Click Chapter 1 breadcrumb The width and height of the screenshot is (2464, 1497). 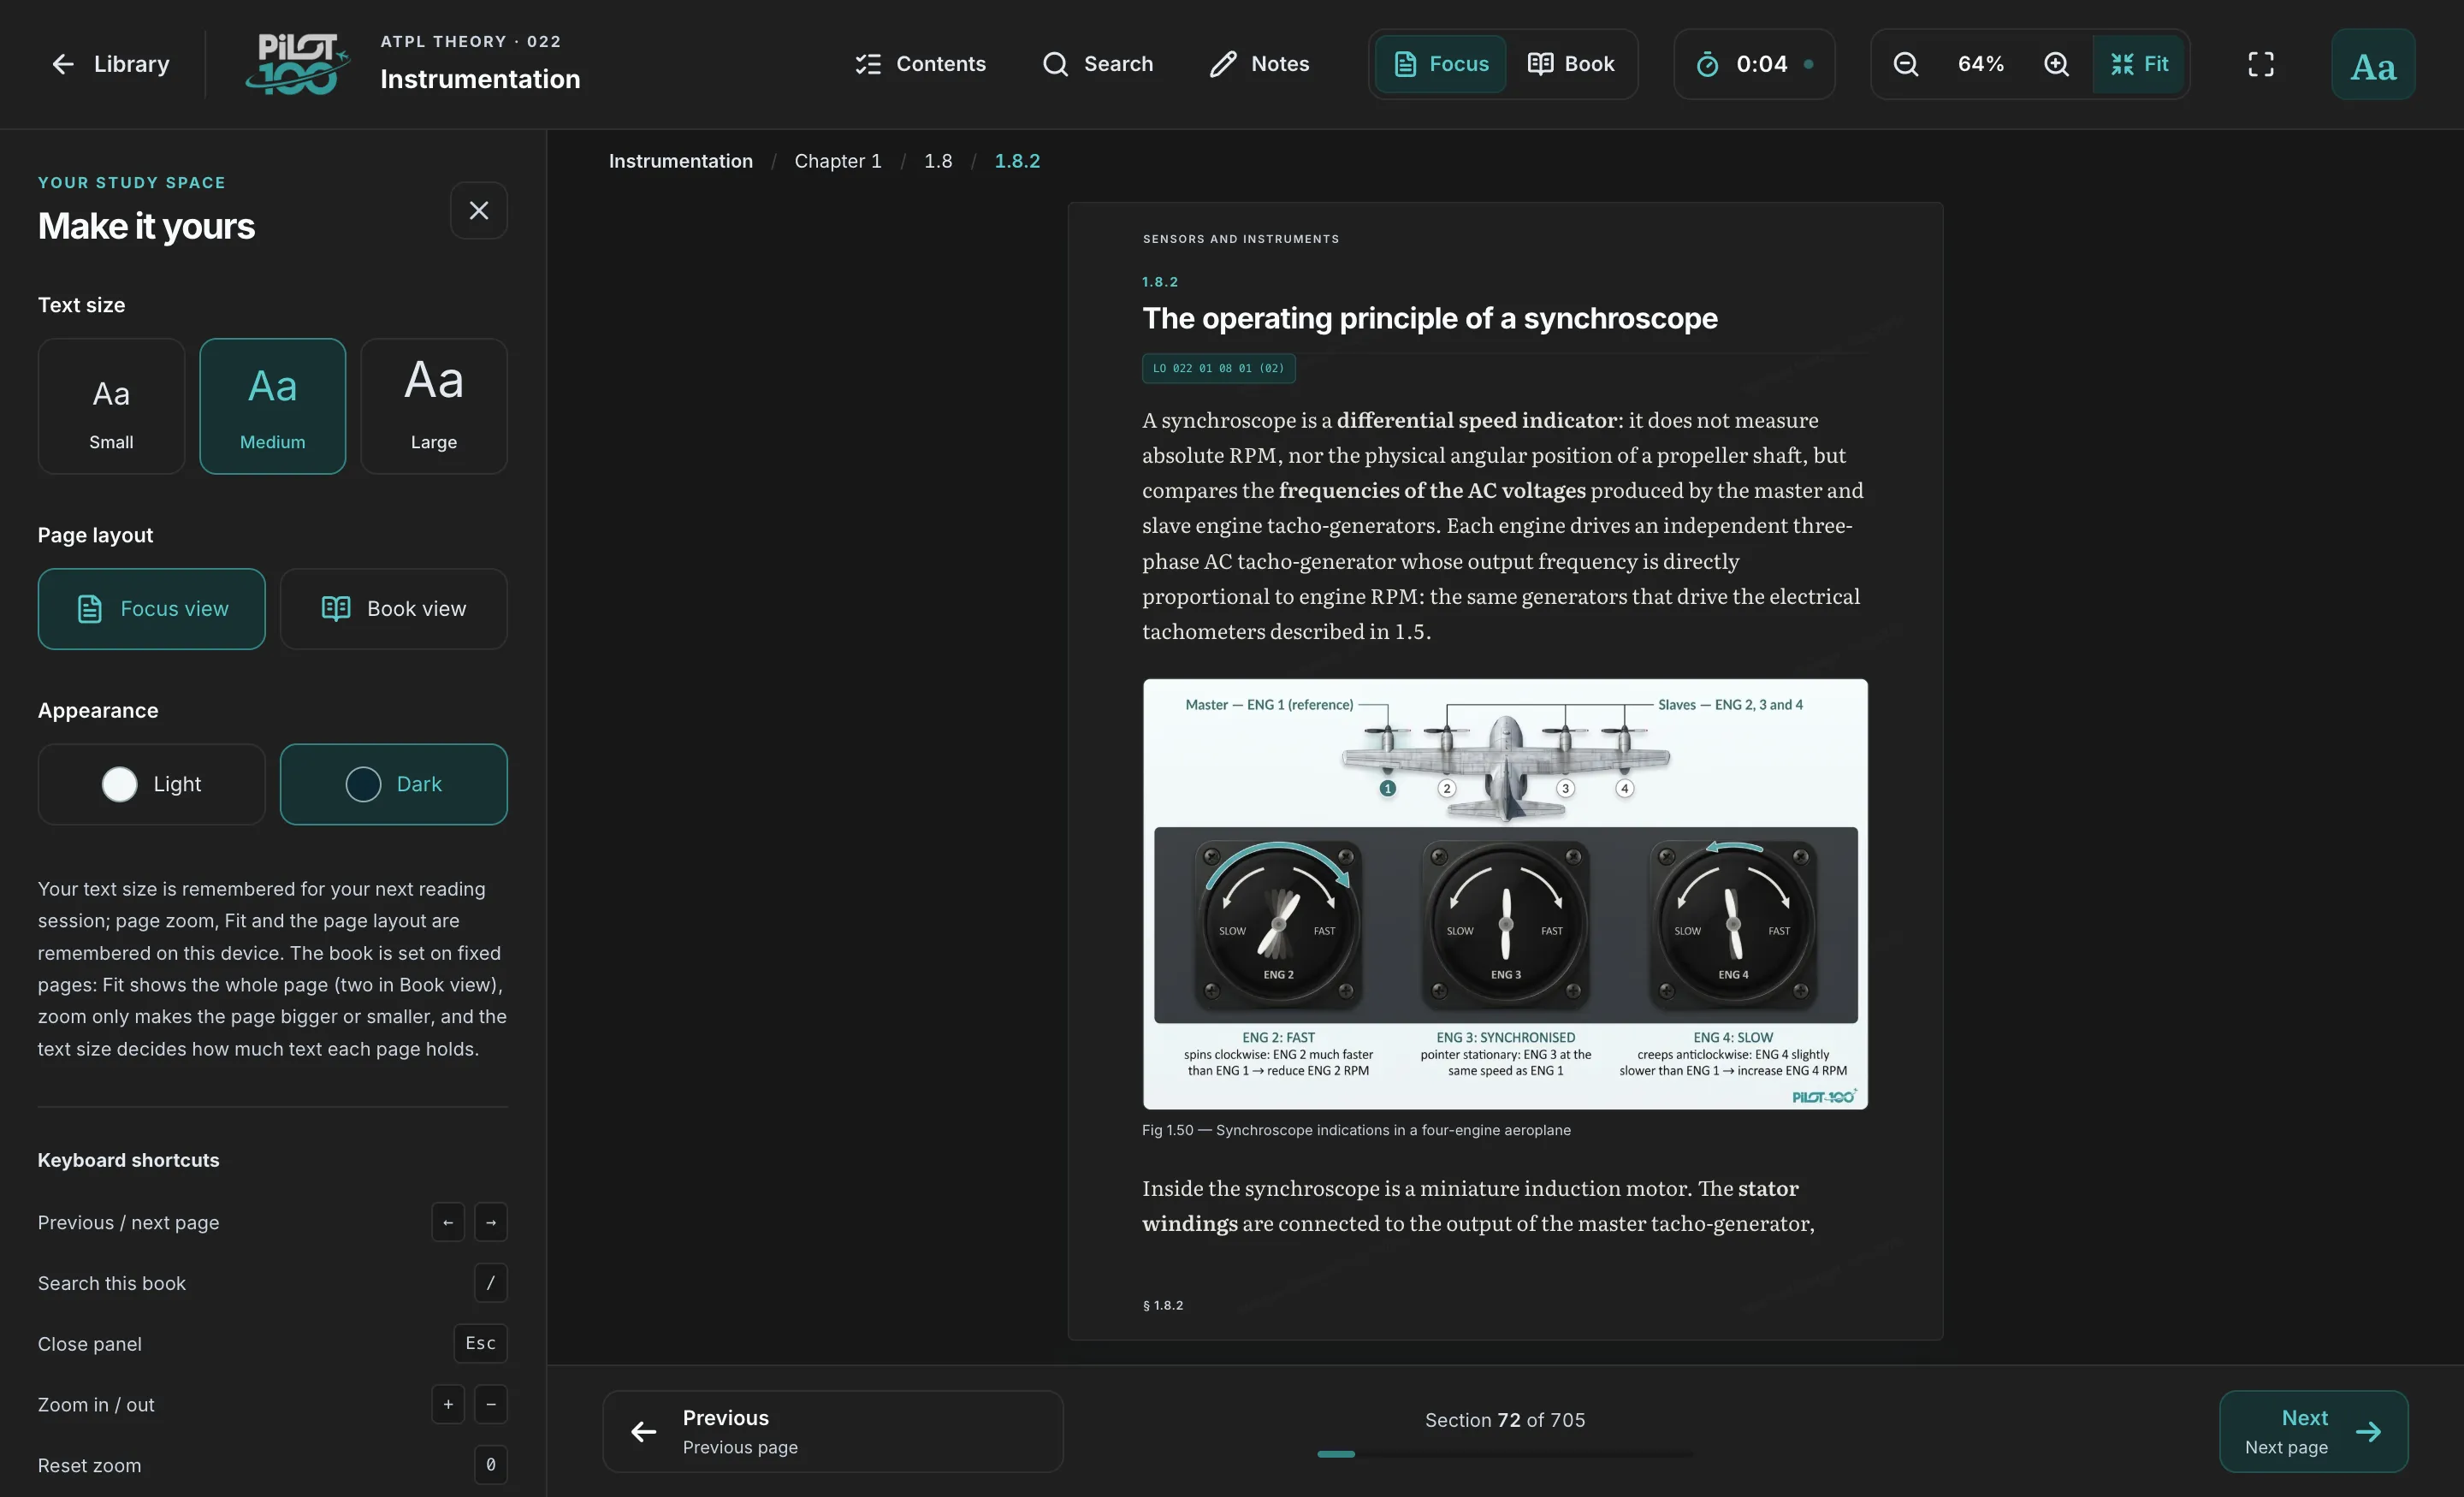(838, 161)
